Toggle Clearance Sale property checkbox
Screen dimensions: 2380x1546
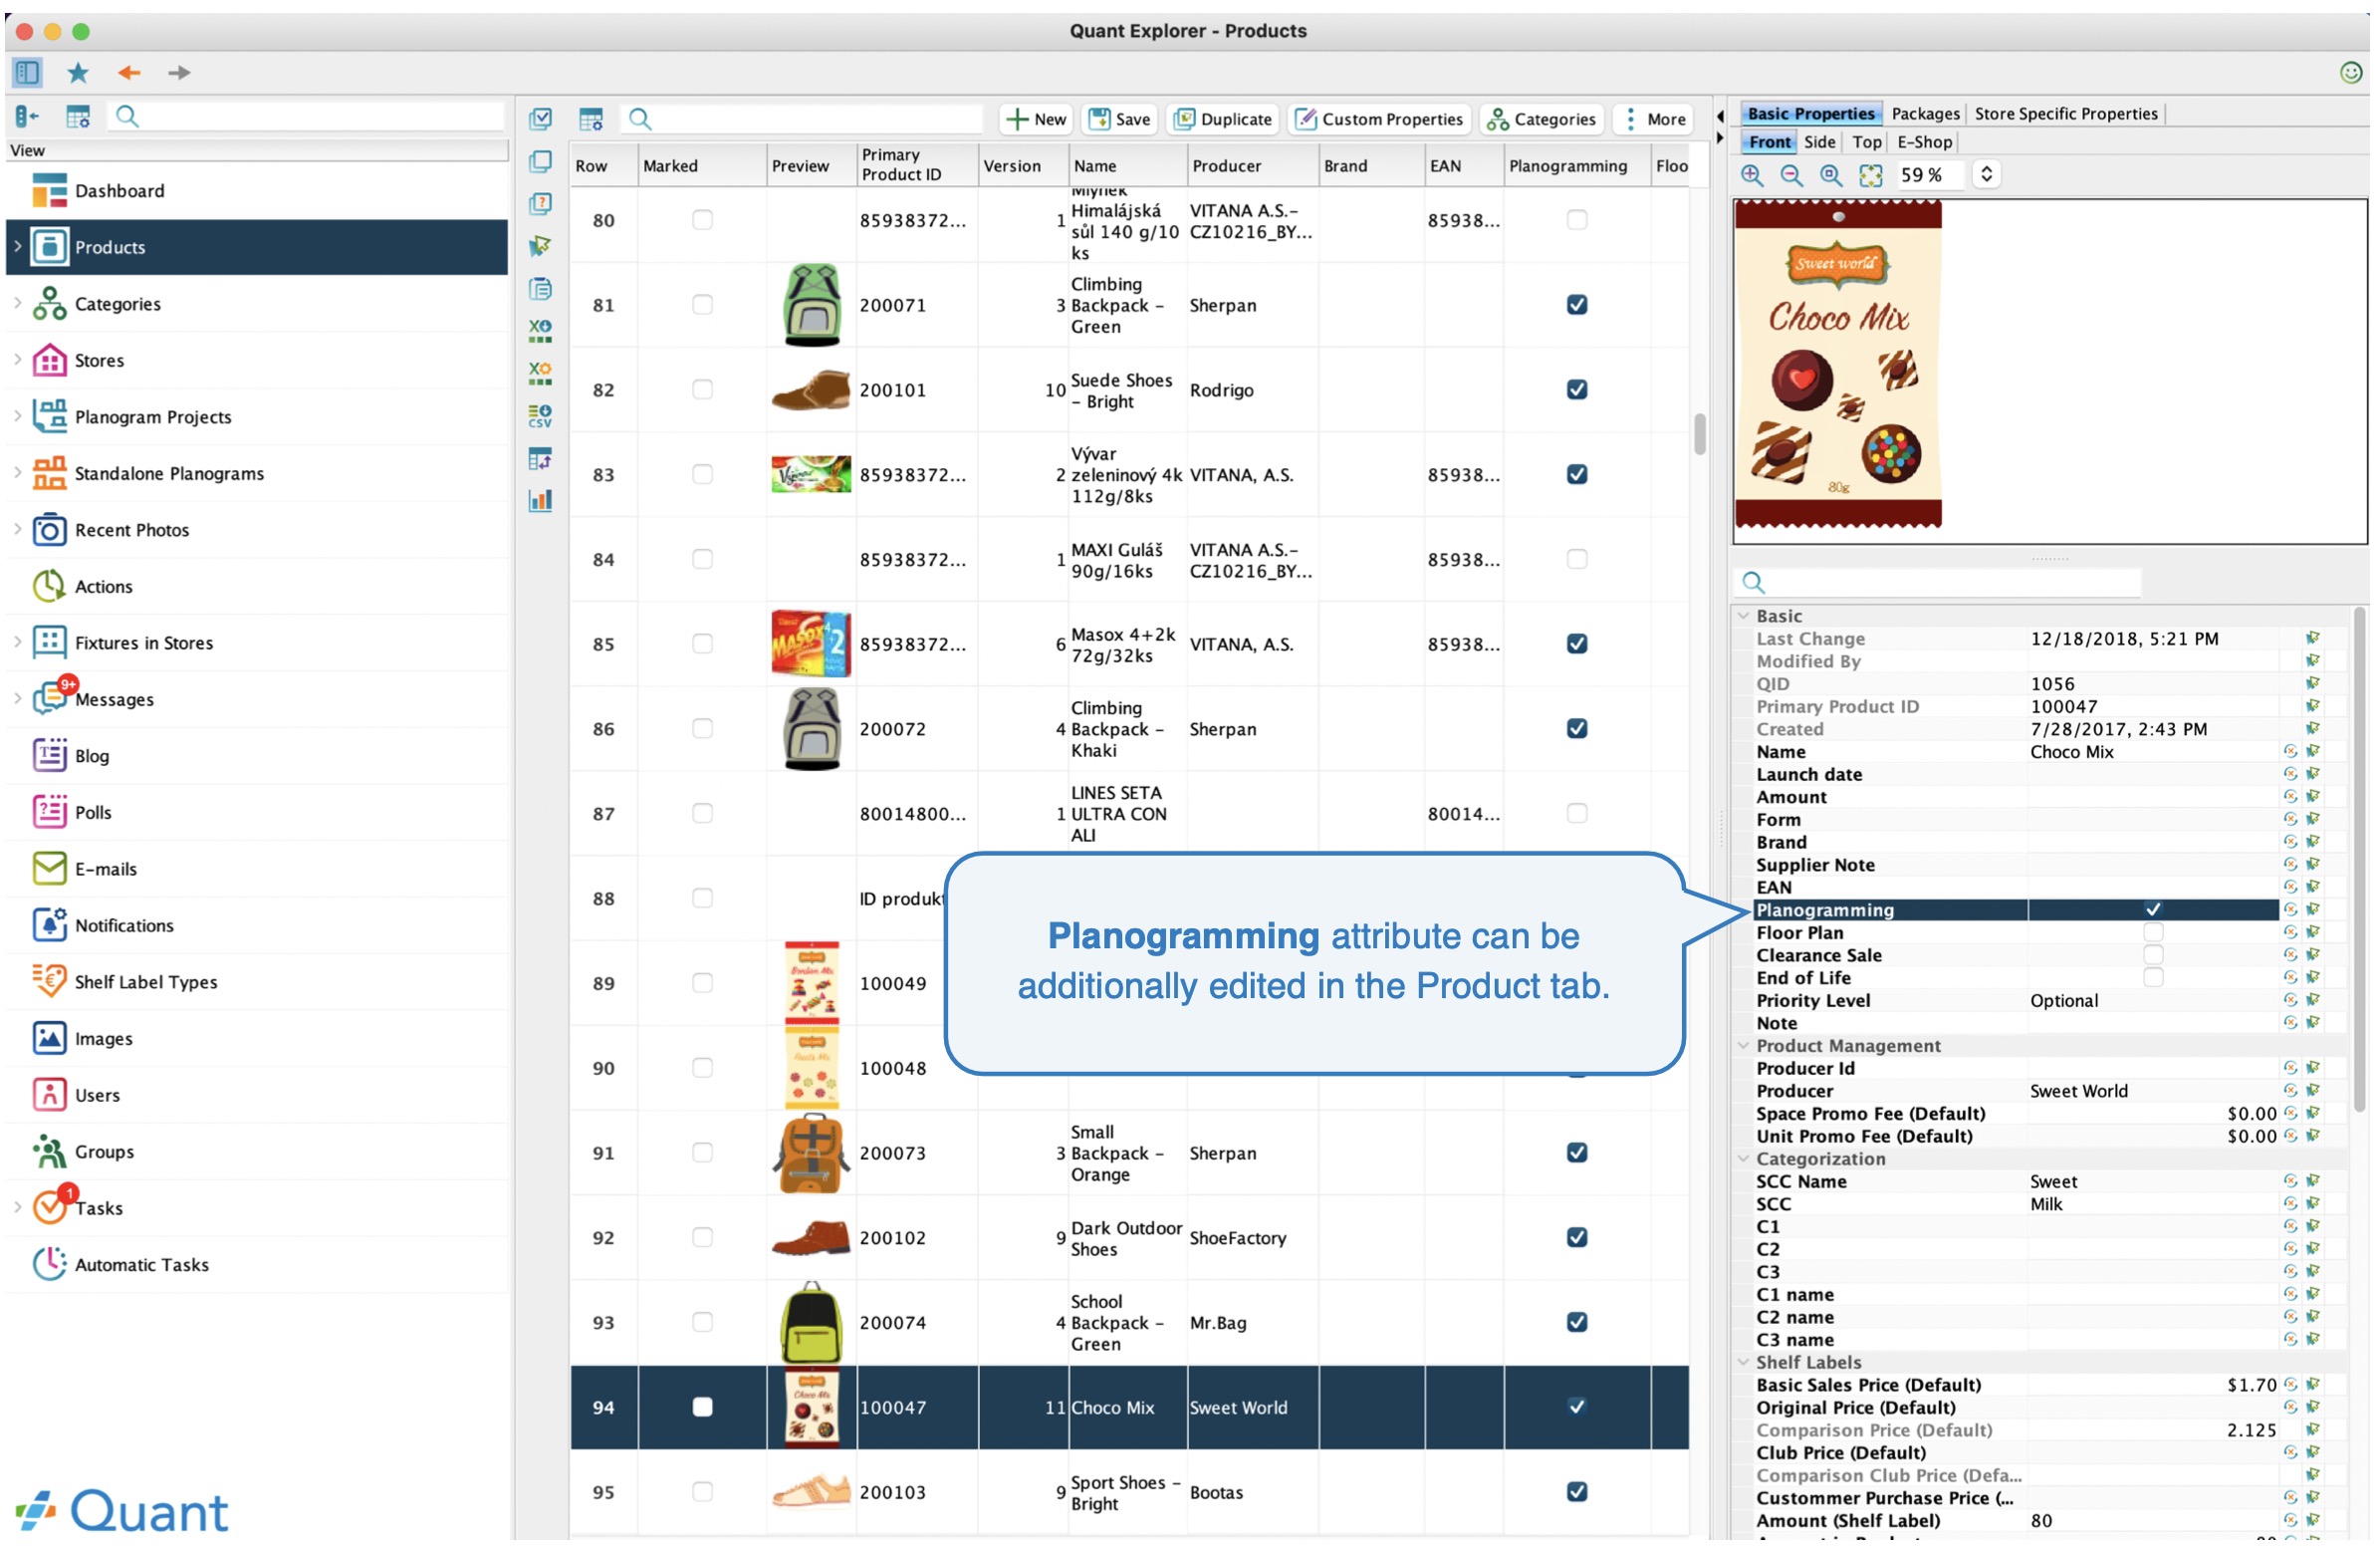[x=2153, y=955]
